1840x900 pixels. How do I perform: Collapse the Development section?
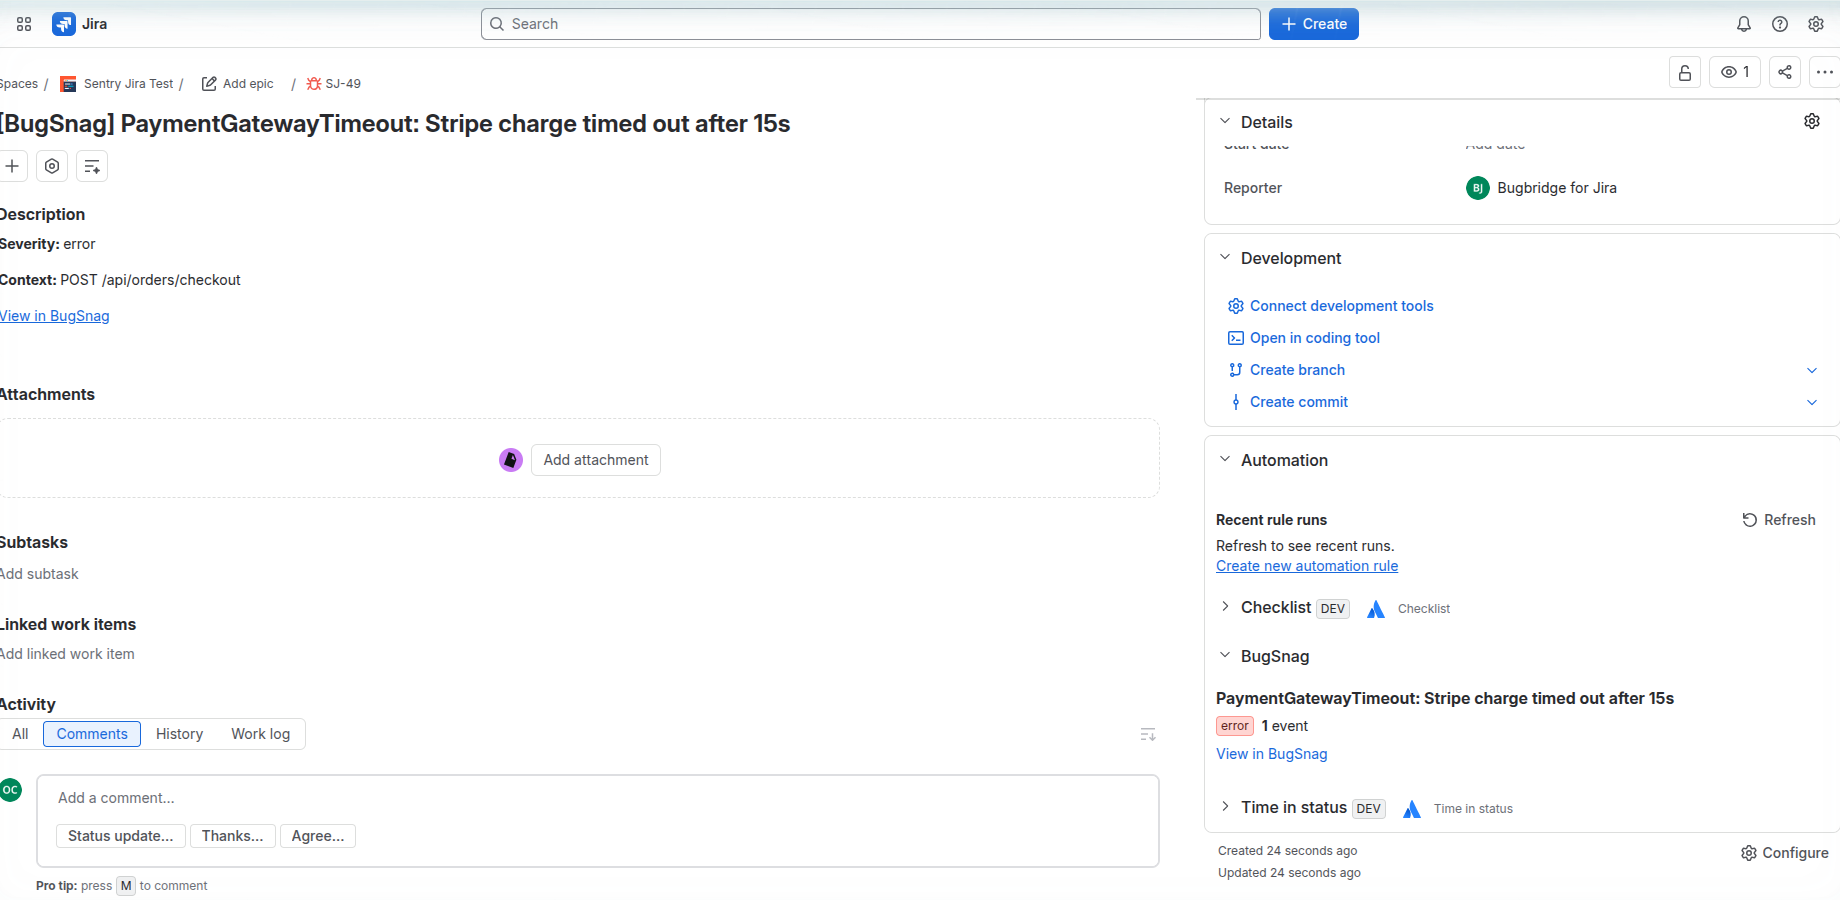pyautogui.click(x=1225, y=257)
